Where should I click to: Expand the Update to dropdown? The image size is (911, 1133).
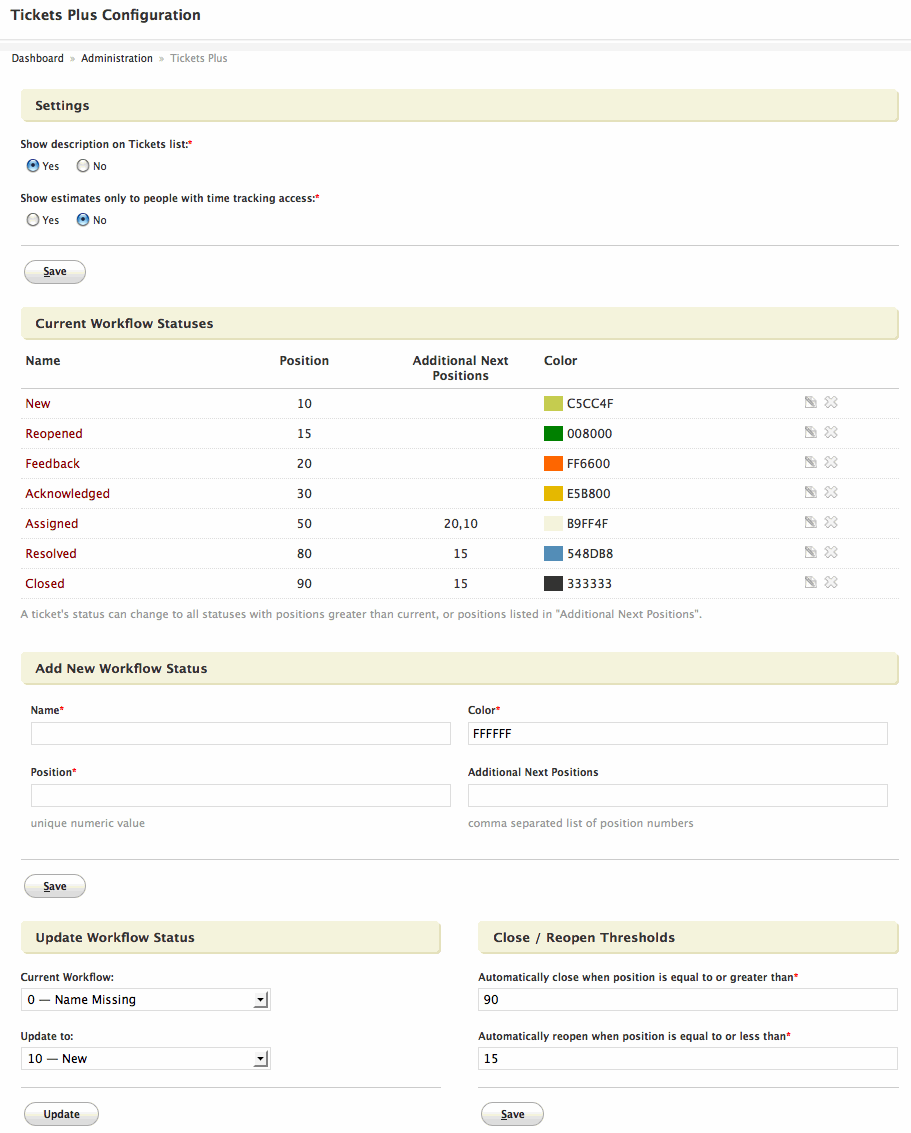coord(145,1059)
